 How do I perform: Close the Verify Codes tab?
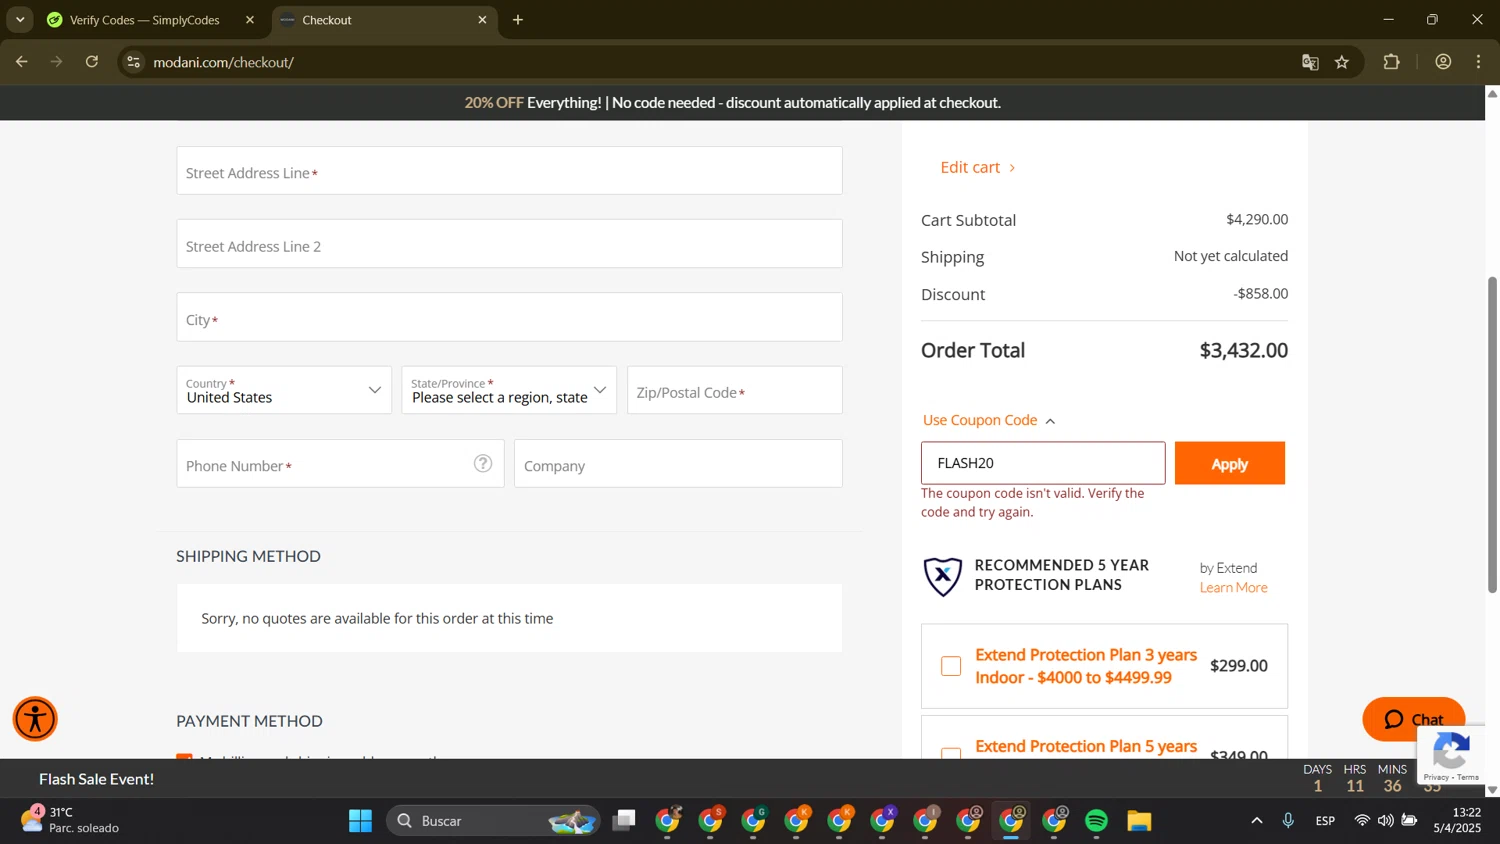point(250,20)
